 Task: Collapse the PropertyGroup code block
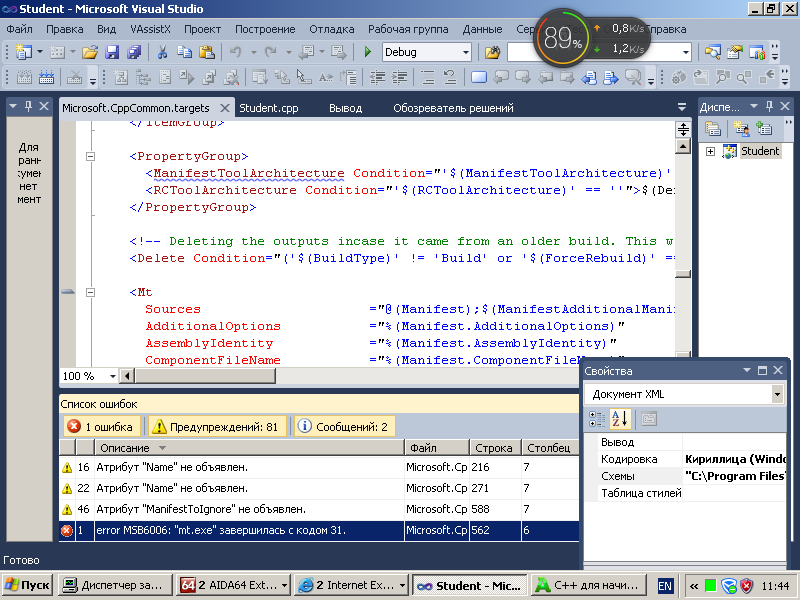pos(90,156)
